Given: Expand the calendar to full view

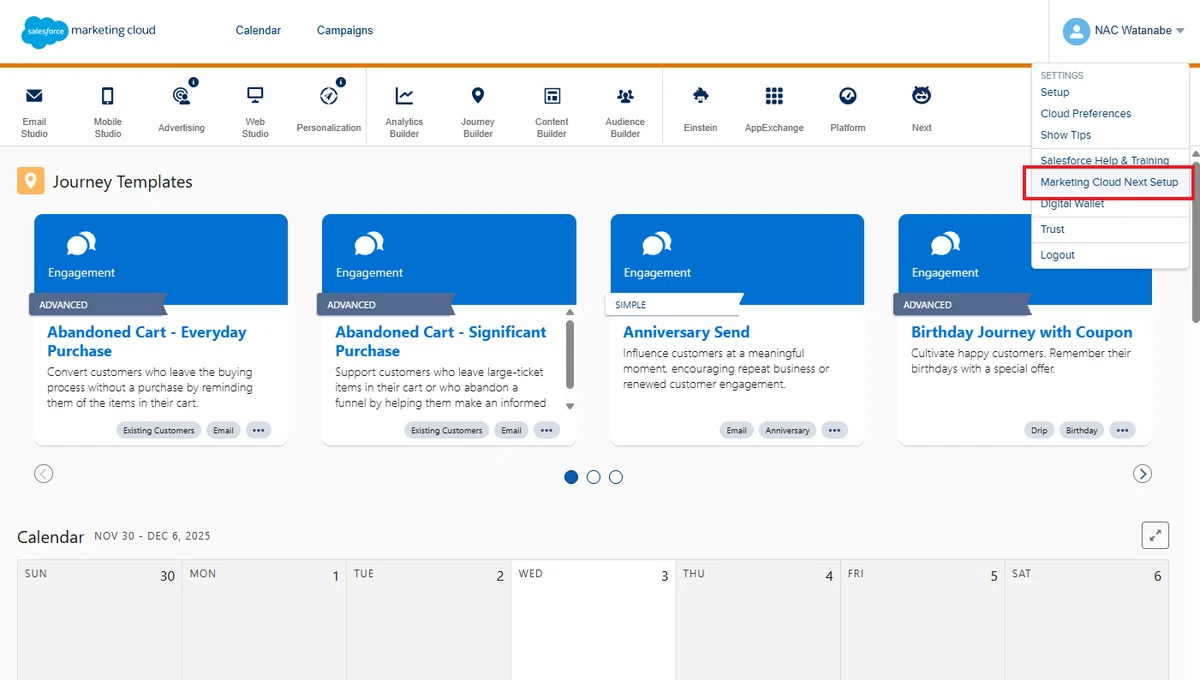Looking at the screenshot, I should pyautogui.click(x=1155, y=535).
